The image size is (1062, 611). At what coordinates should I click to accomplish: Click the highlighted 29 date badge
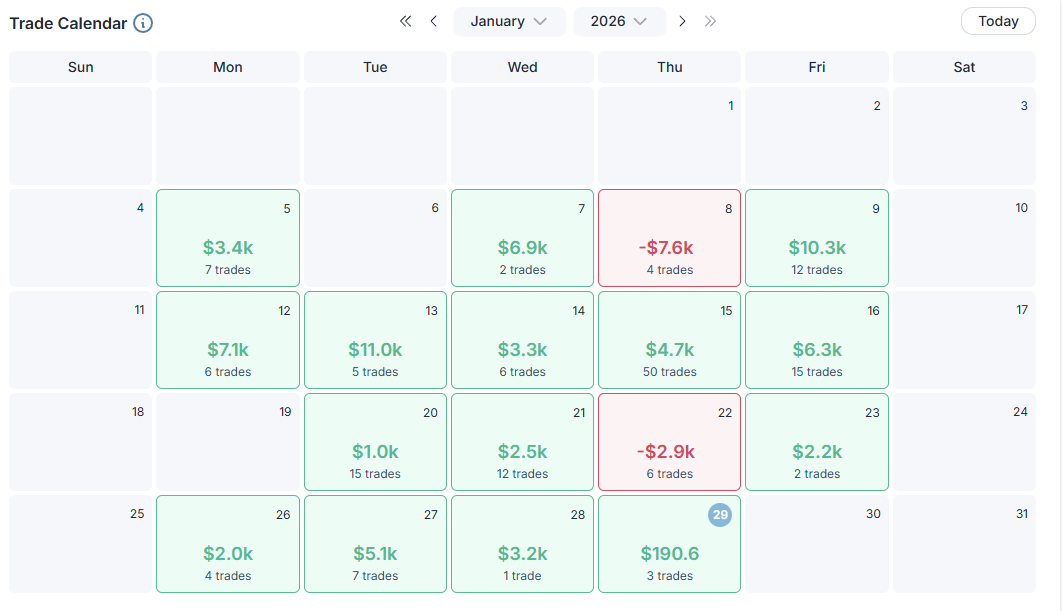720,515
